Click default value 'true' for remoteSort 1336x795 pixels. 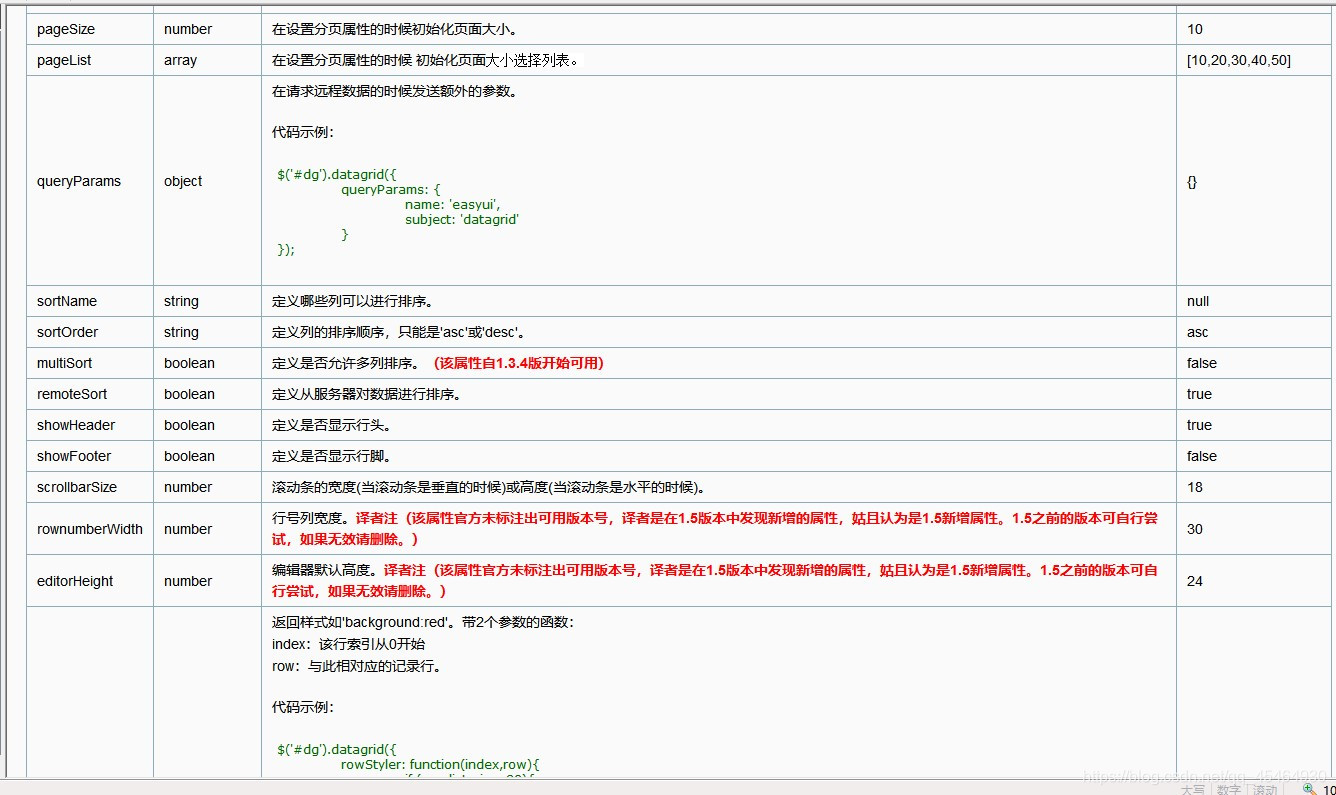click(1199, 394)
